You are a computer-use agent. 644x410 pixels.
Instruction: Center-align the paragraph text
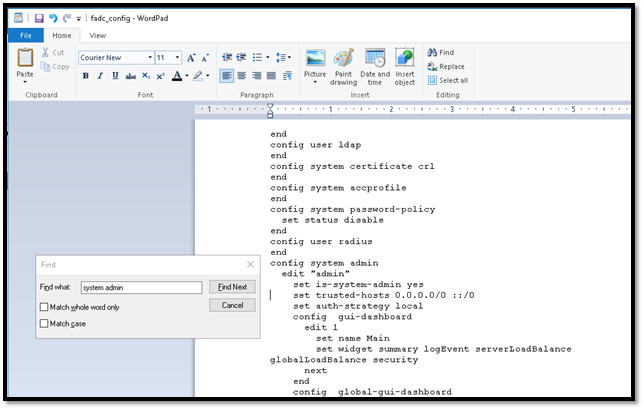click(242, 76)
